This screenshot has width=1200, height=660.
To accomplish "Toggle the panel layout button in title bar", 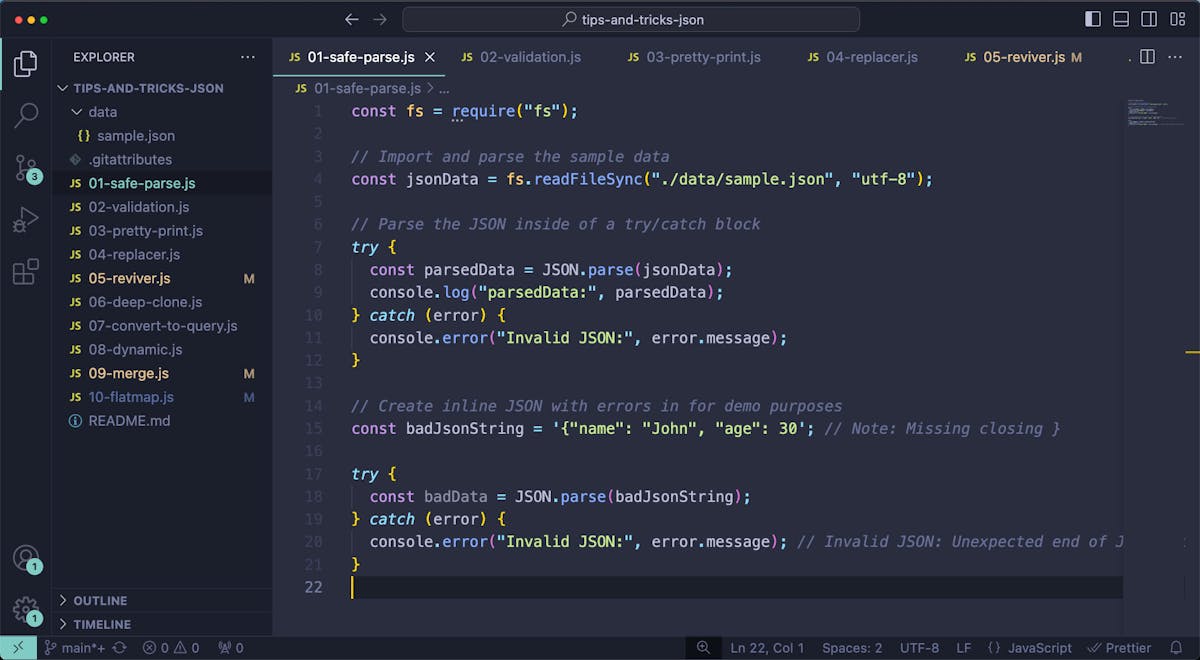I will [x=1120, y=17].
